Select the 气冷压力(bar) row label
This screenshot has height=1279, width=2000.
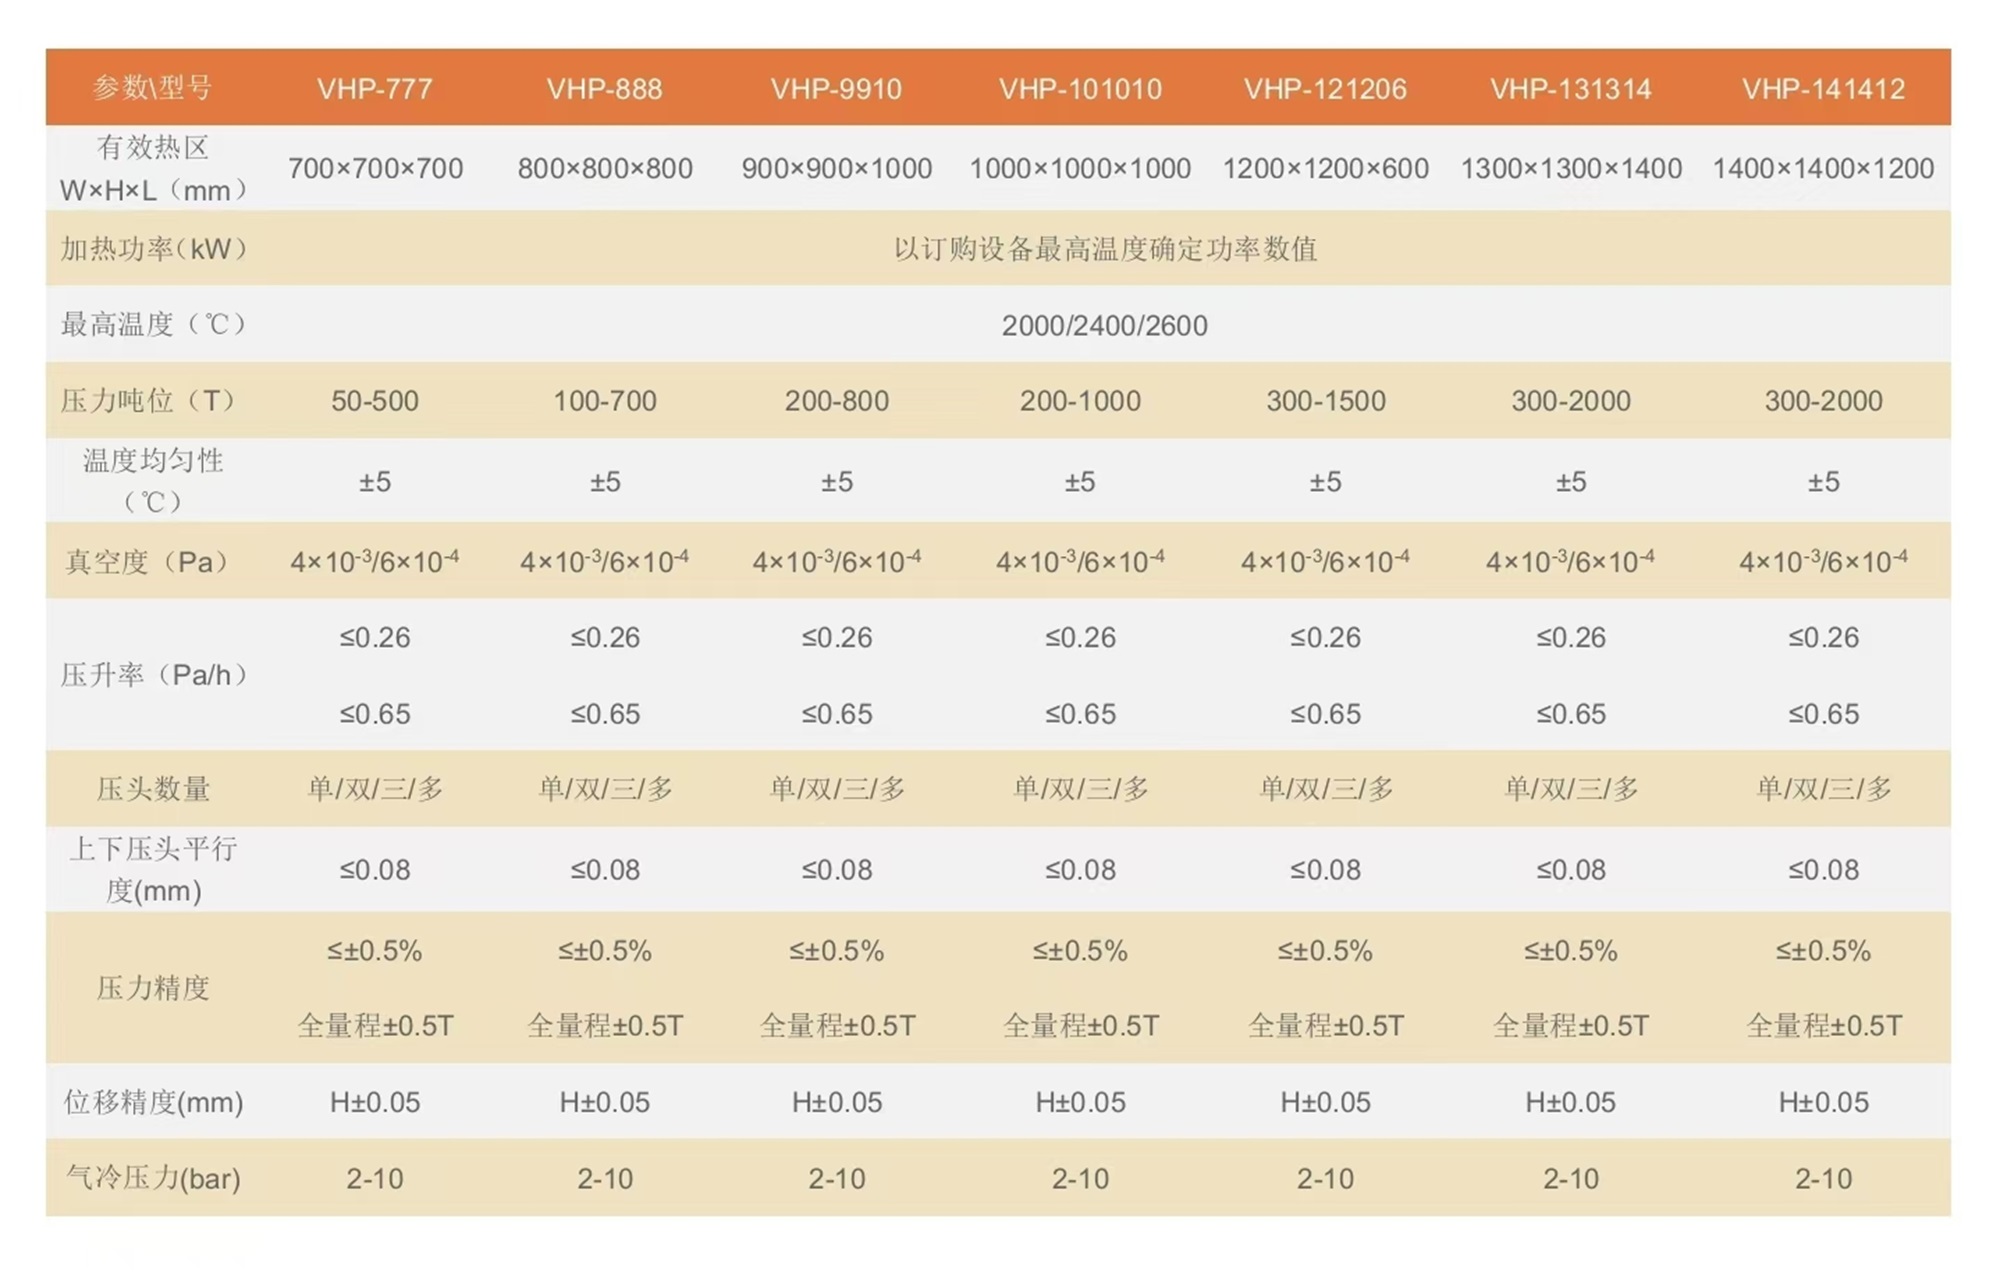152,1178
